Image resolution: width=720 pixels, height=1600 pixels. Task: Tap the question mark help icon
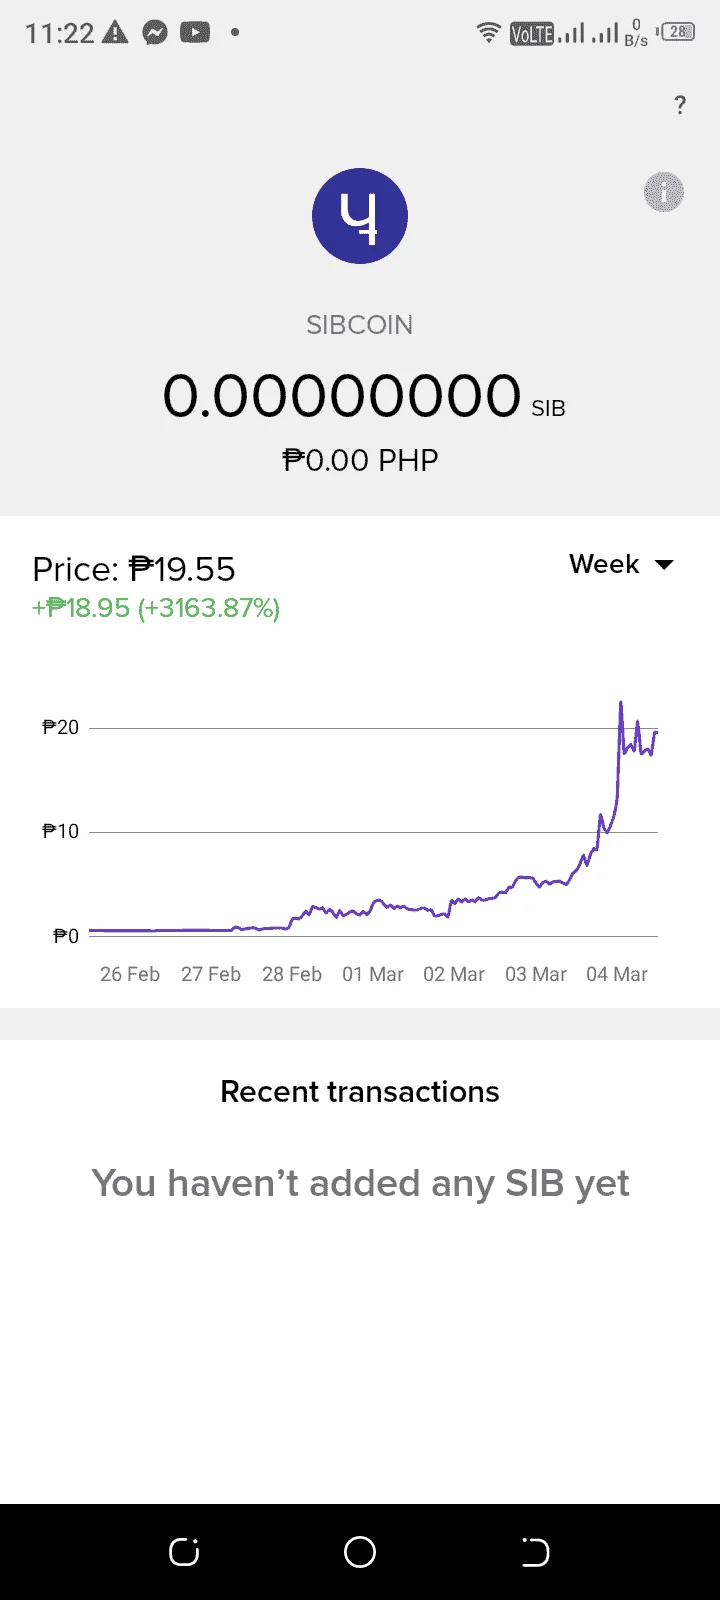point(680,105)
